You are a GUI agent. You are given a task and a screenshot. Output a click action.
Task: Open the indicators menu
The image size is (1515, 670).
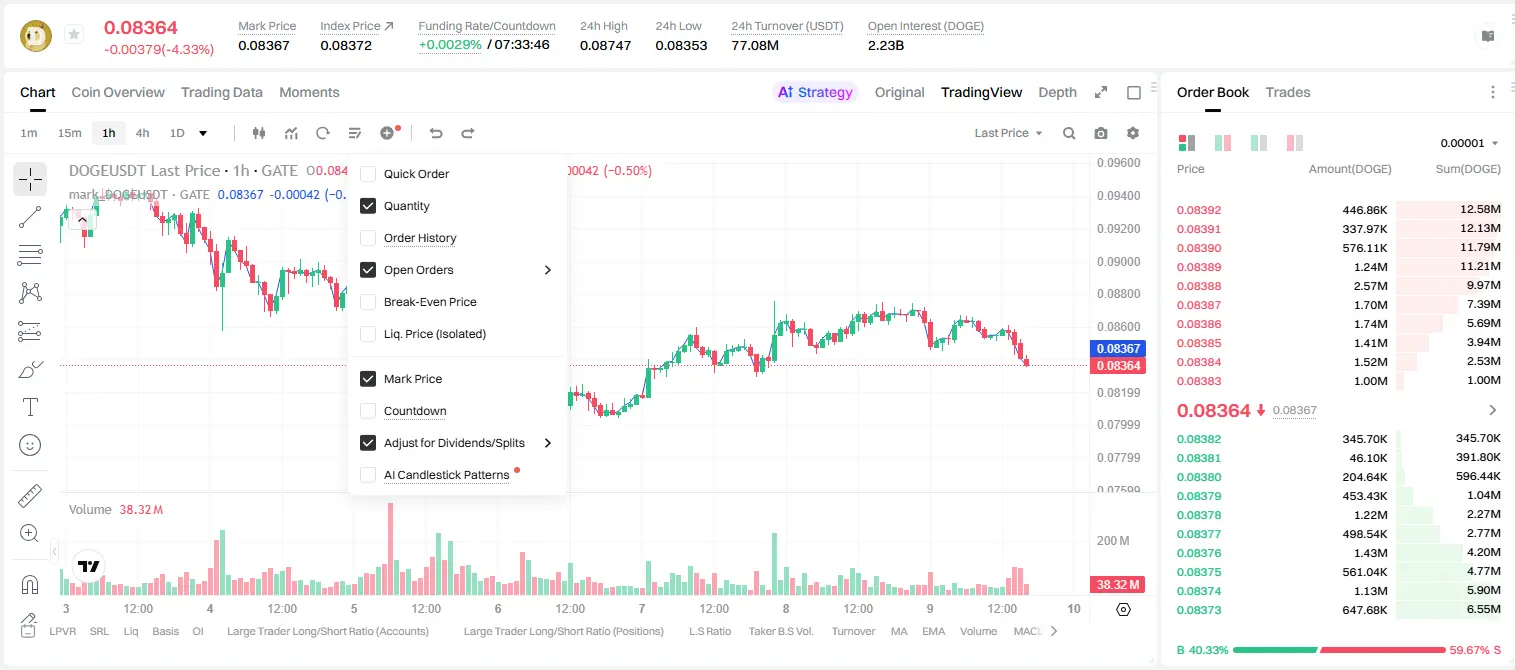coord(291,133)
